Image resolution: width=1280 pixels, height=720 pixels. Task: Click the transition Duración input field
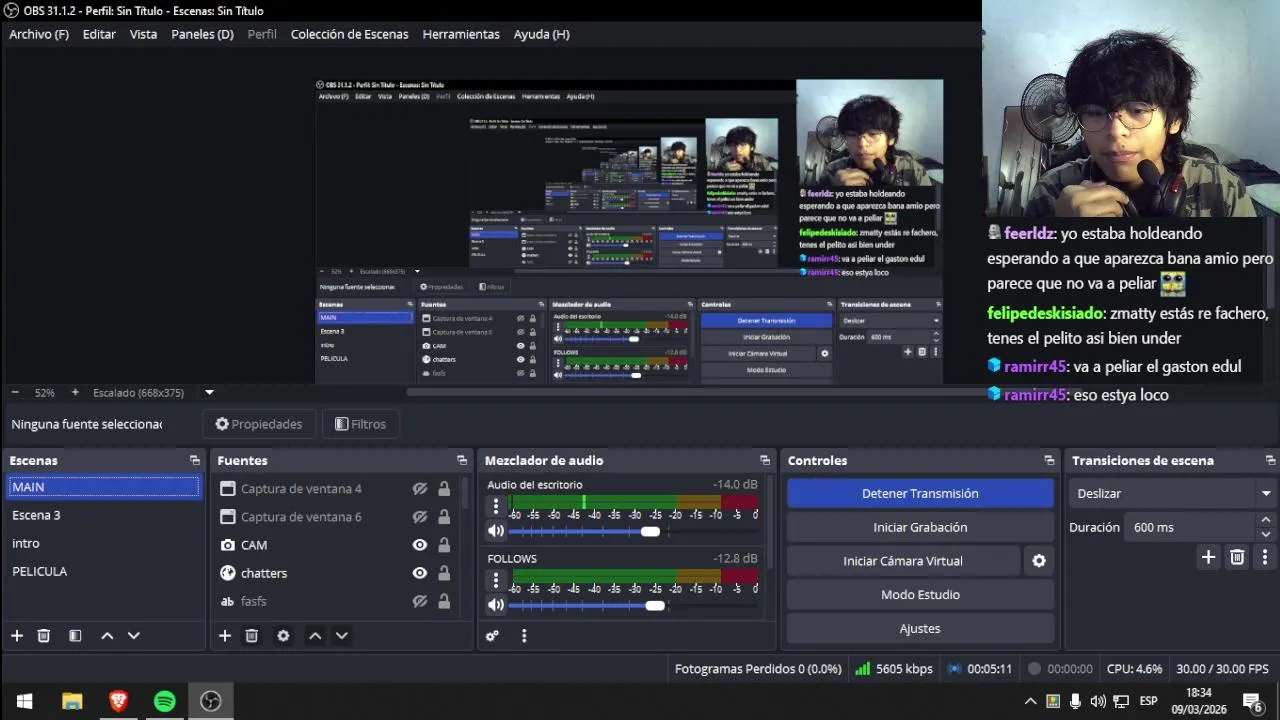pos(1189,527)
